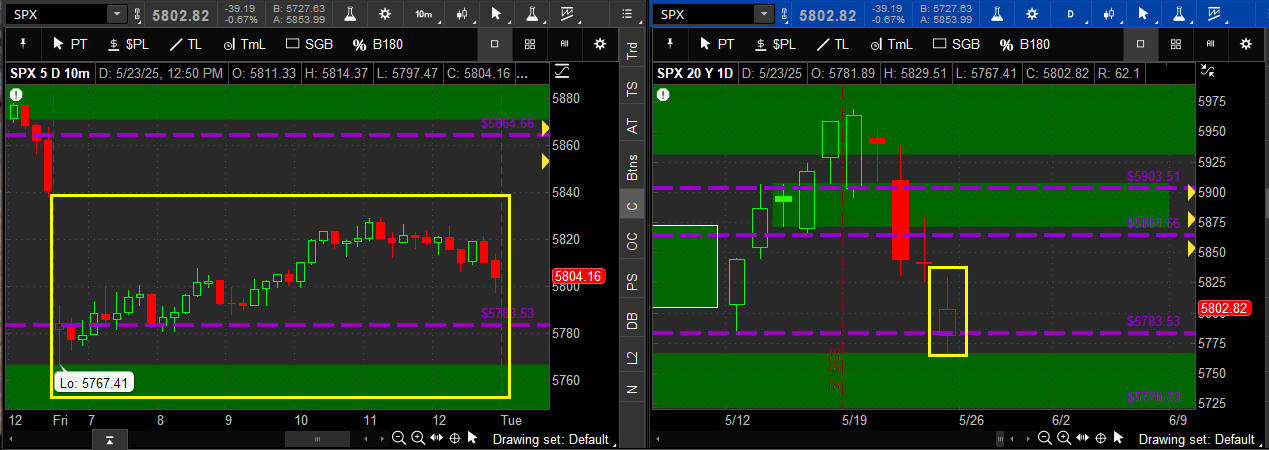Open Drawing set: Default menu in right chart

pos(1196,439)
